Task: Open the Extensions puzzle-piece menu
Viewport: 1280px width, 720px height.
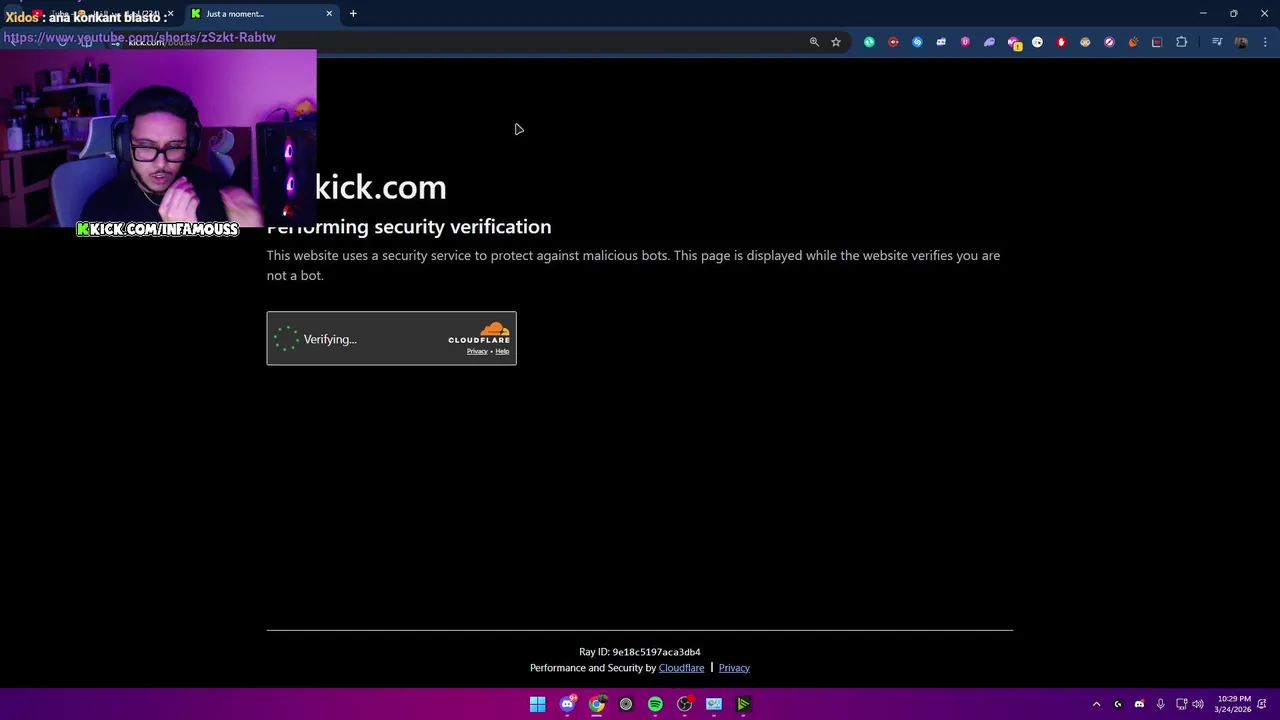Action: [1182, 42]
